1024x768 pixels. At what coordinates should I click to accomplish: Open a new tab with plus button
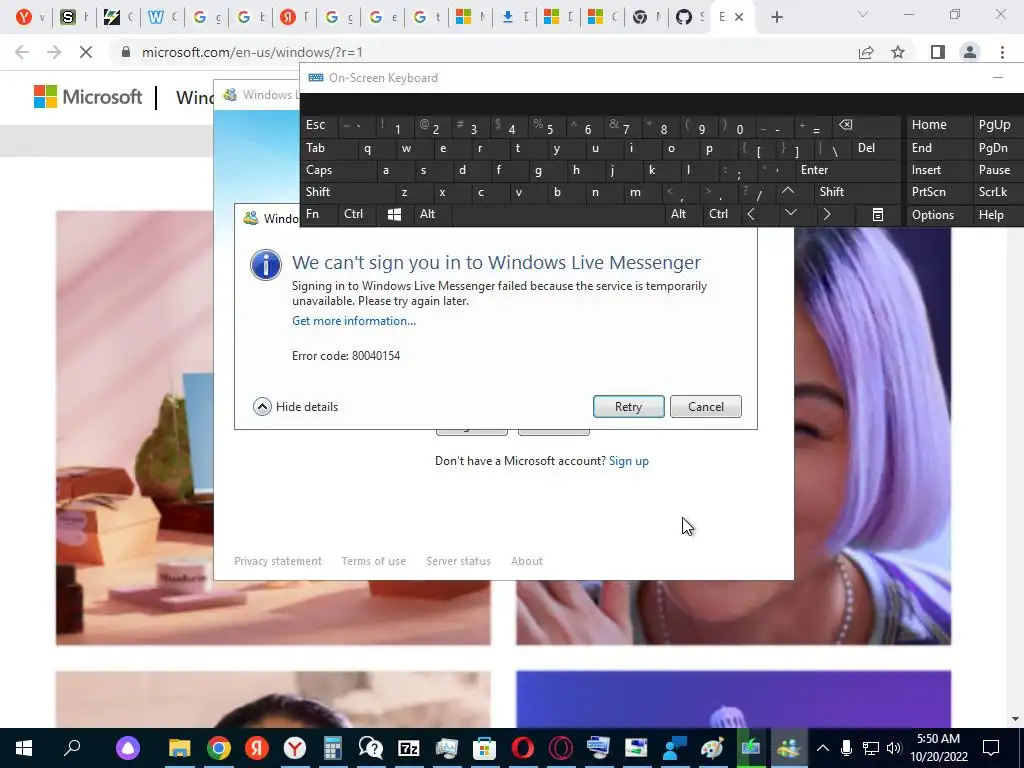776,17
